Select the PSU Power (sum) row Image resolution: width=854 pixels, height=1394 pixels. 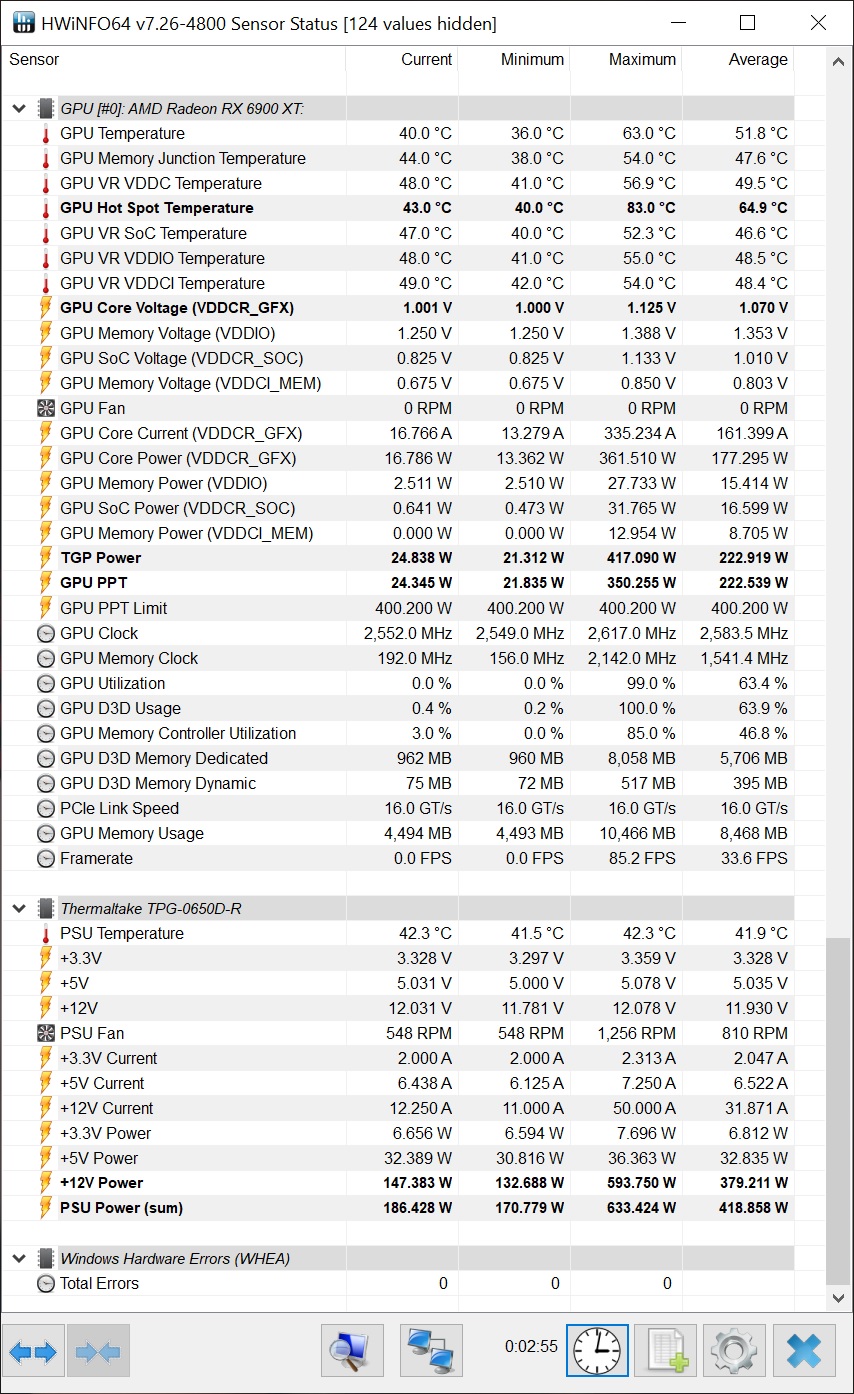pos(121,1208)
